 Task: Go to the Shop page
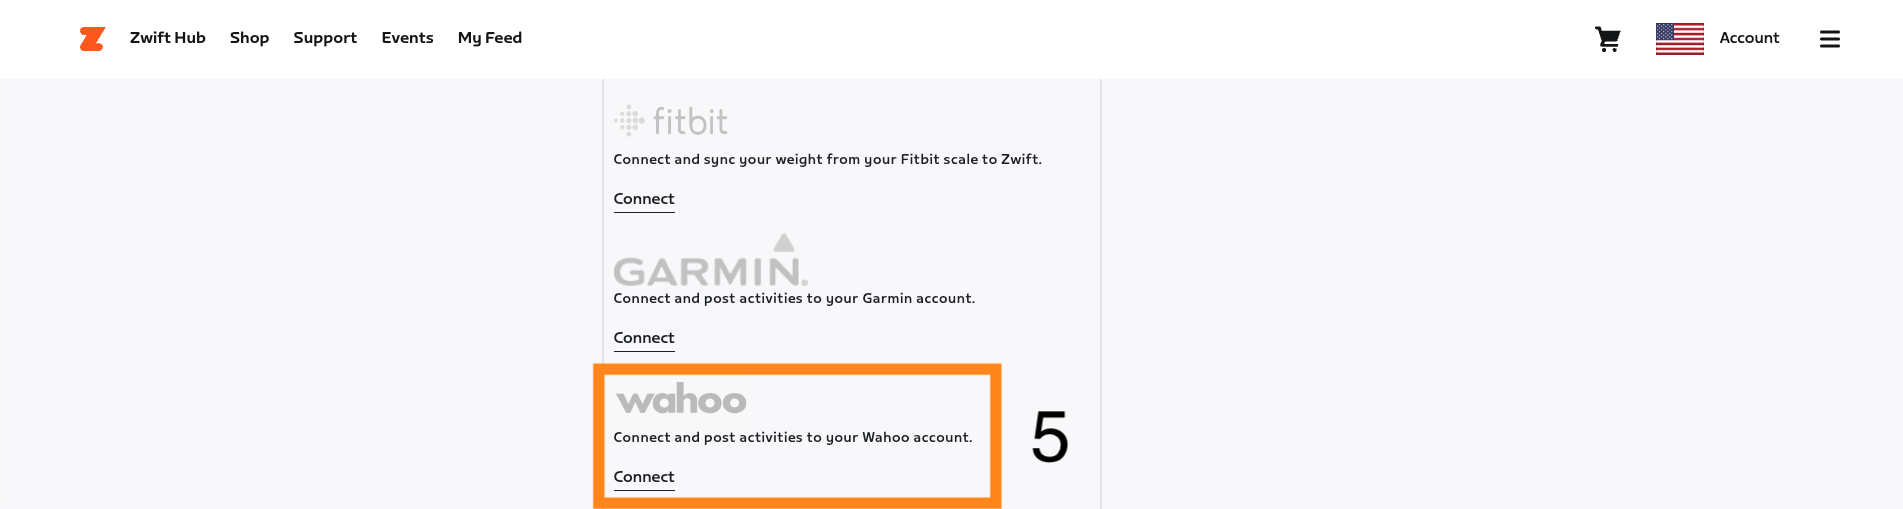click(249, 38)
